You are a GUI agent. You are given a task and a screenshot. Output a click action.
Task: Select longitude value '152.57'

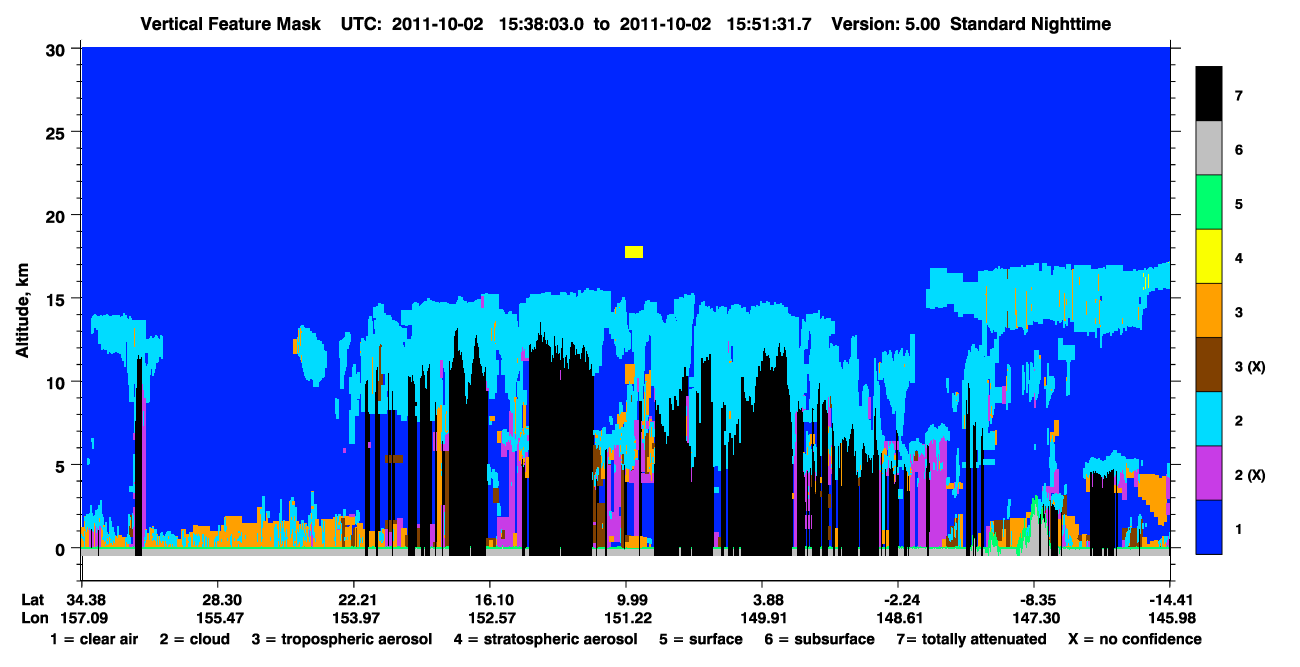pos(490,619)
